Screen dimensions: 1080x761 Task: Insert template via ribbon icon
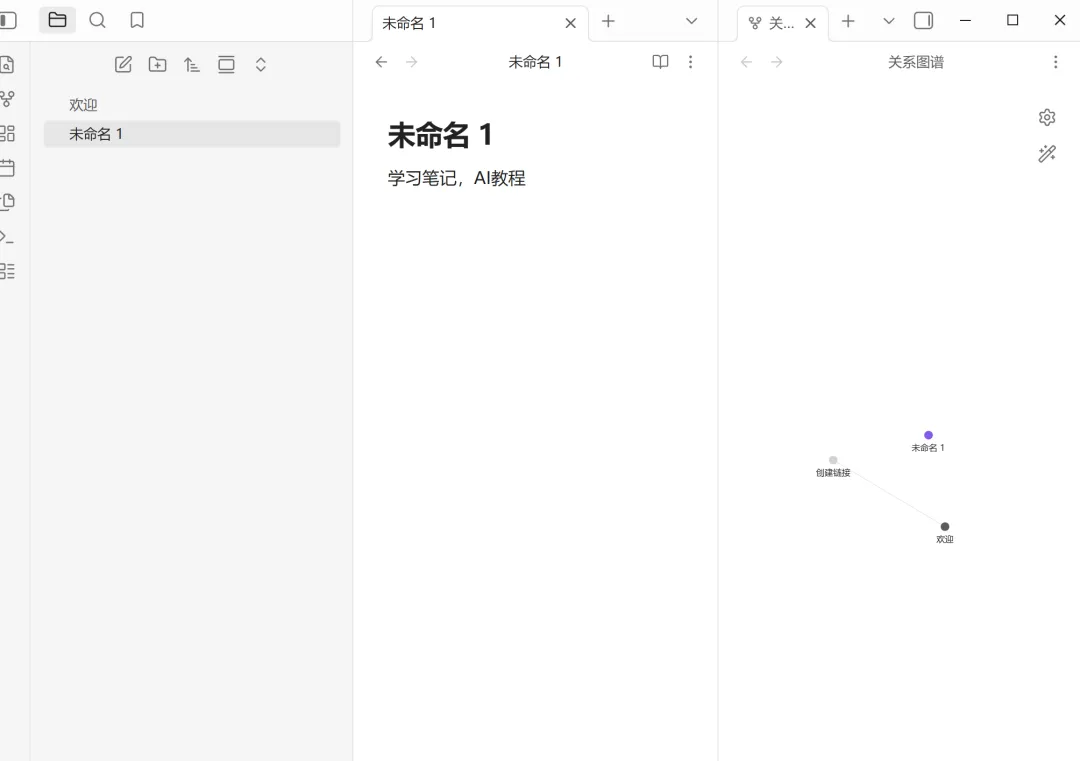pos(7,202)
